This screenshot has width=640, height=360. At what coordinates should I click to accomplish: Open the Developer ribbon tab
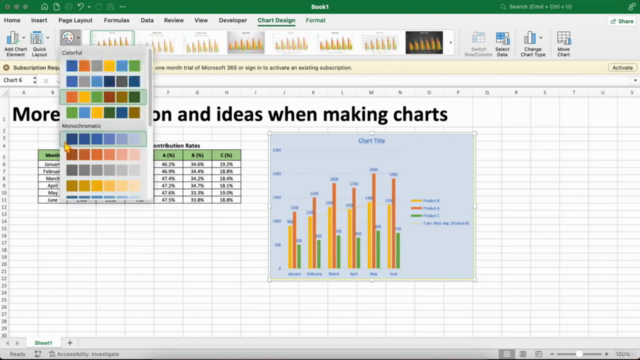tap(233, 20)
